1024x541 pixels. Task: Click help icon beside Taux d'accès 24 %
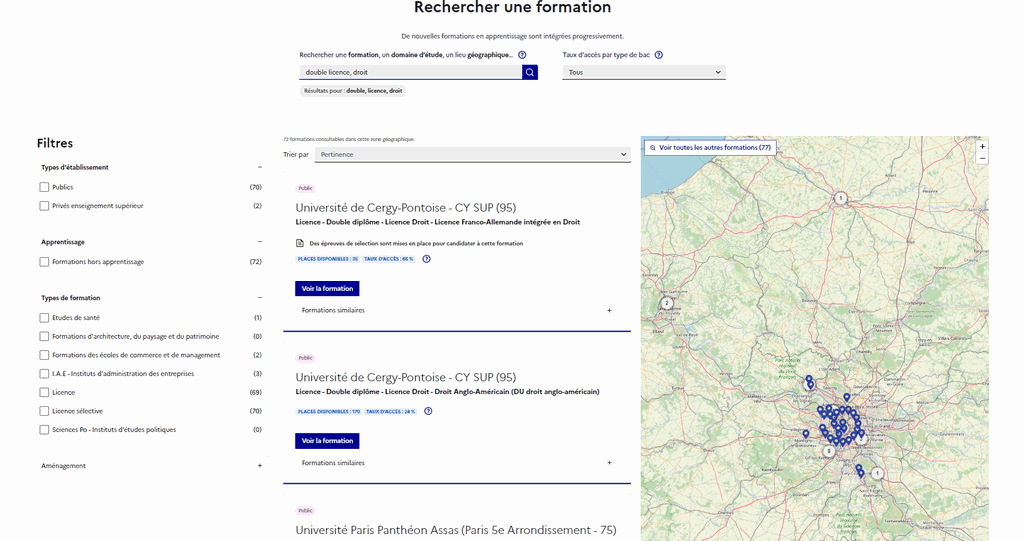[x=428, y=411]
